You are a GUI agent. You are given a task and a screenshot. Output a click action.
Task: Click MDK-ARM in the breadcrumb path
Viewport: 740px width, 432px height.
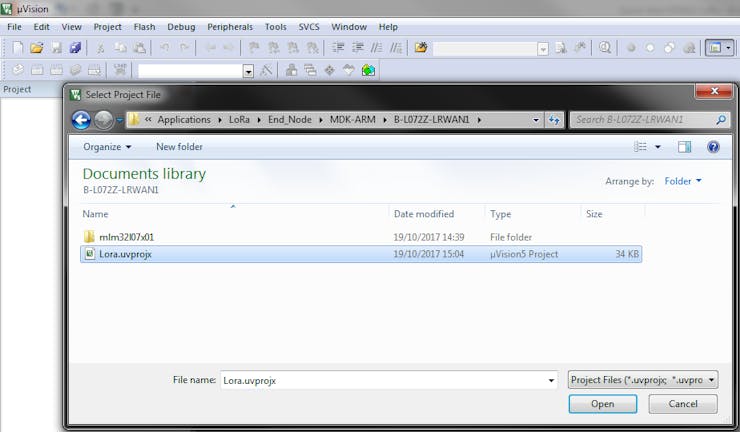[x=353, y=119]
